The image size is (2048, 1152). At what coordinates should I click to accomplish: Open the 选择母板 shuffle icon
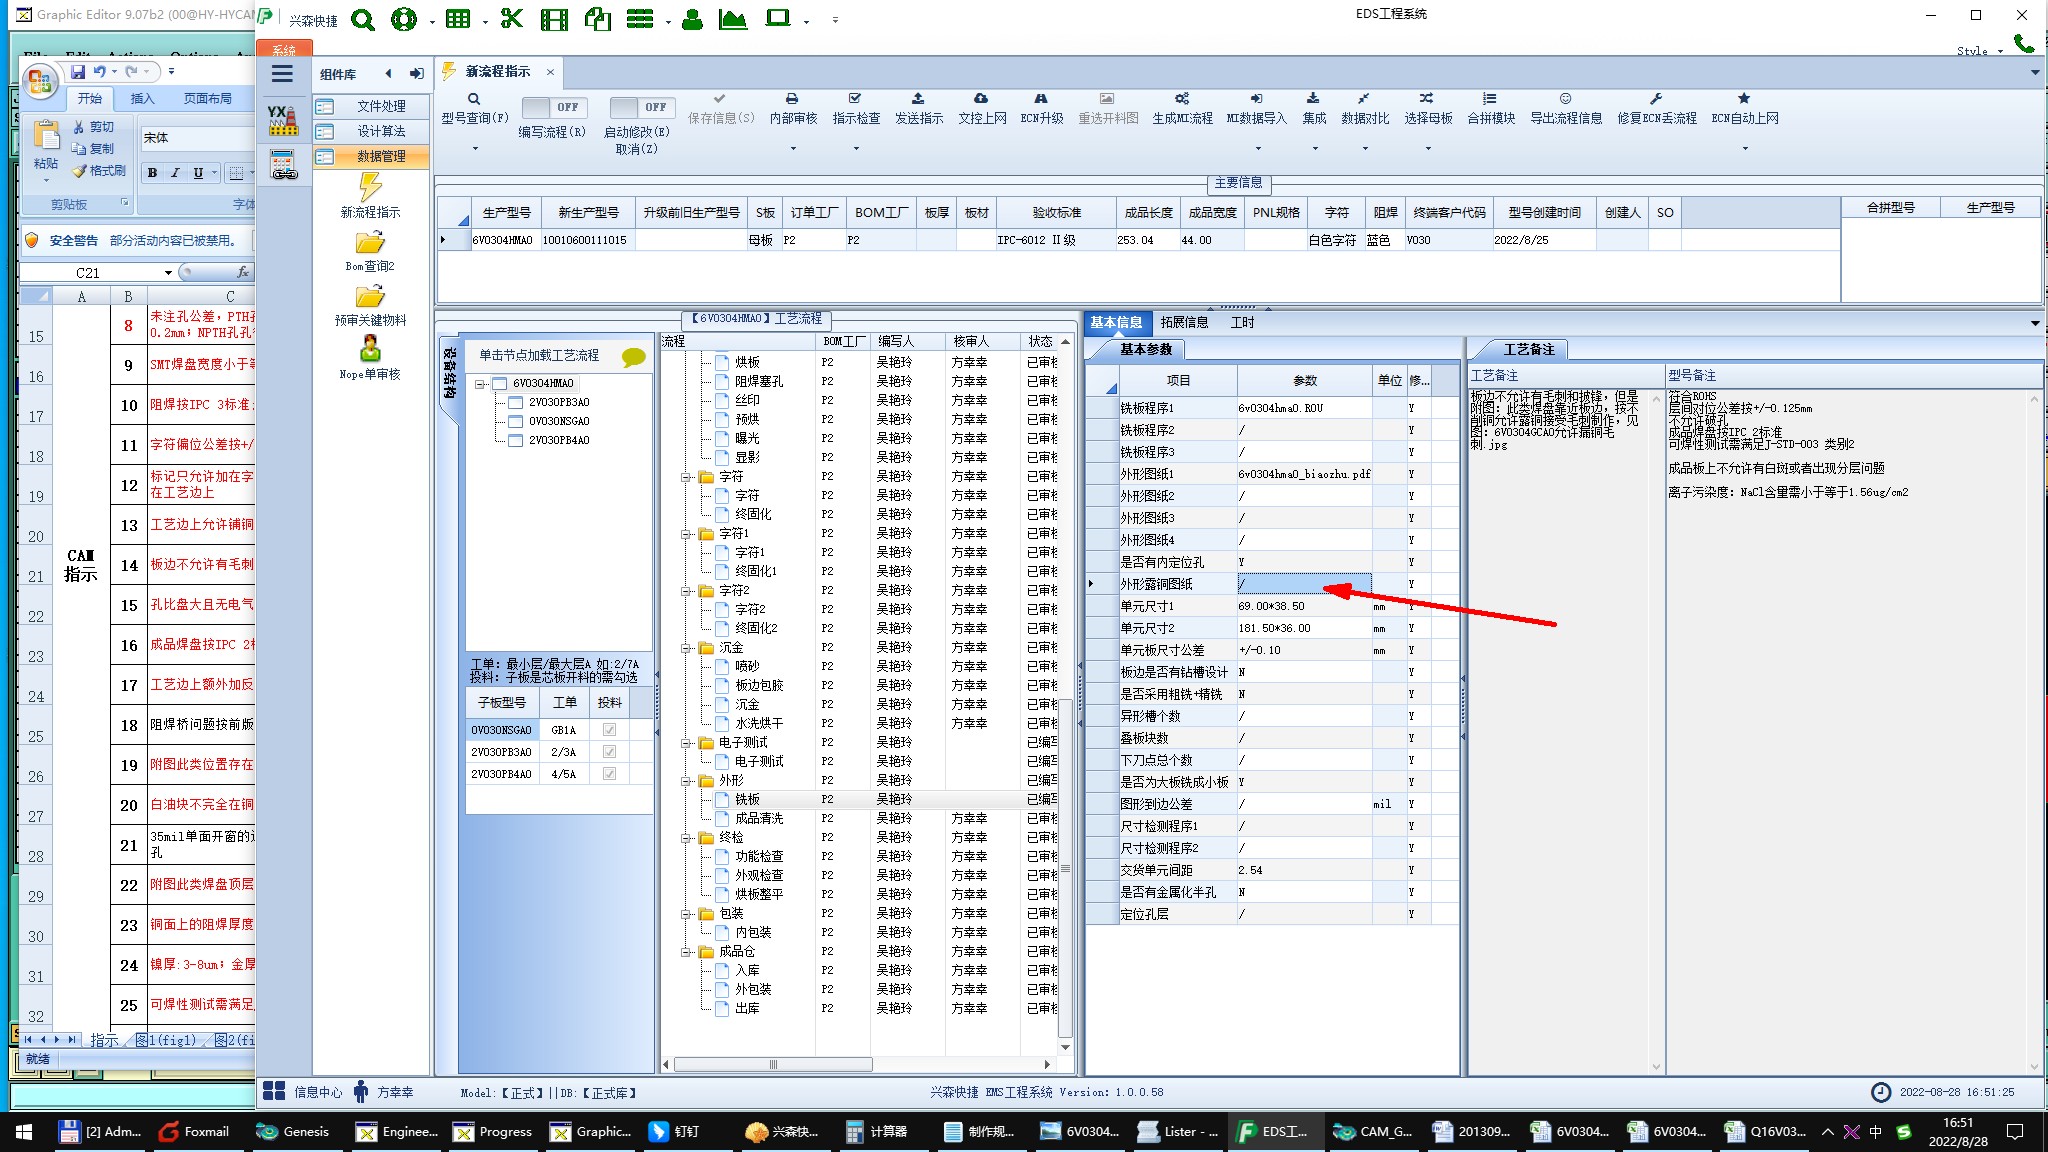(1427, 99)
